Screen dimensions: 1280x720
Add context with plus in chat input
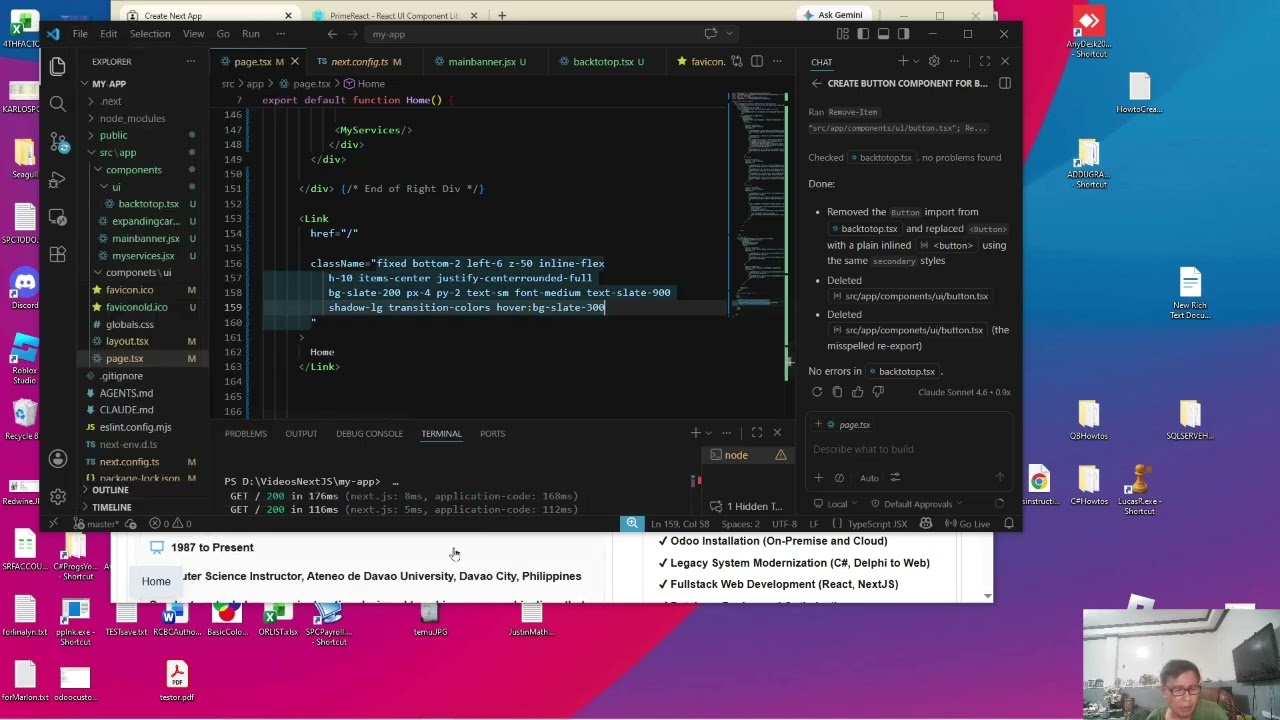pyautogui.click(x=818, y=478)
